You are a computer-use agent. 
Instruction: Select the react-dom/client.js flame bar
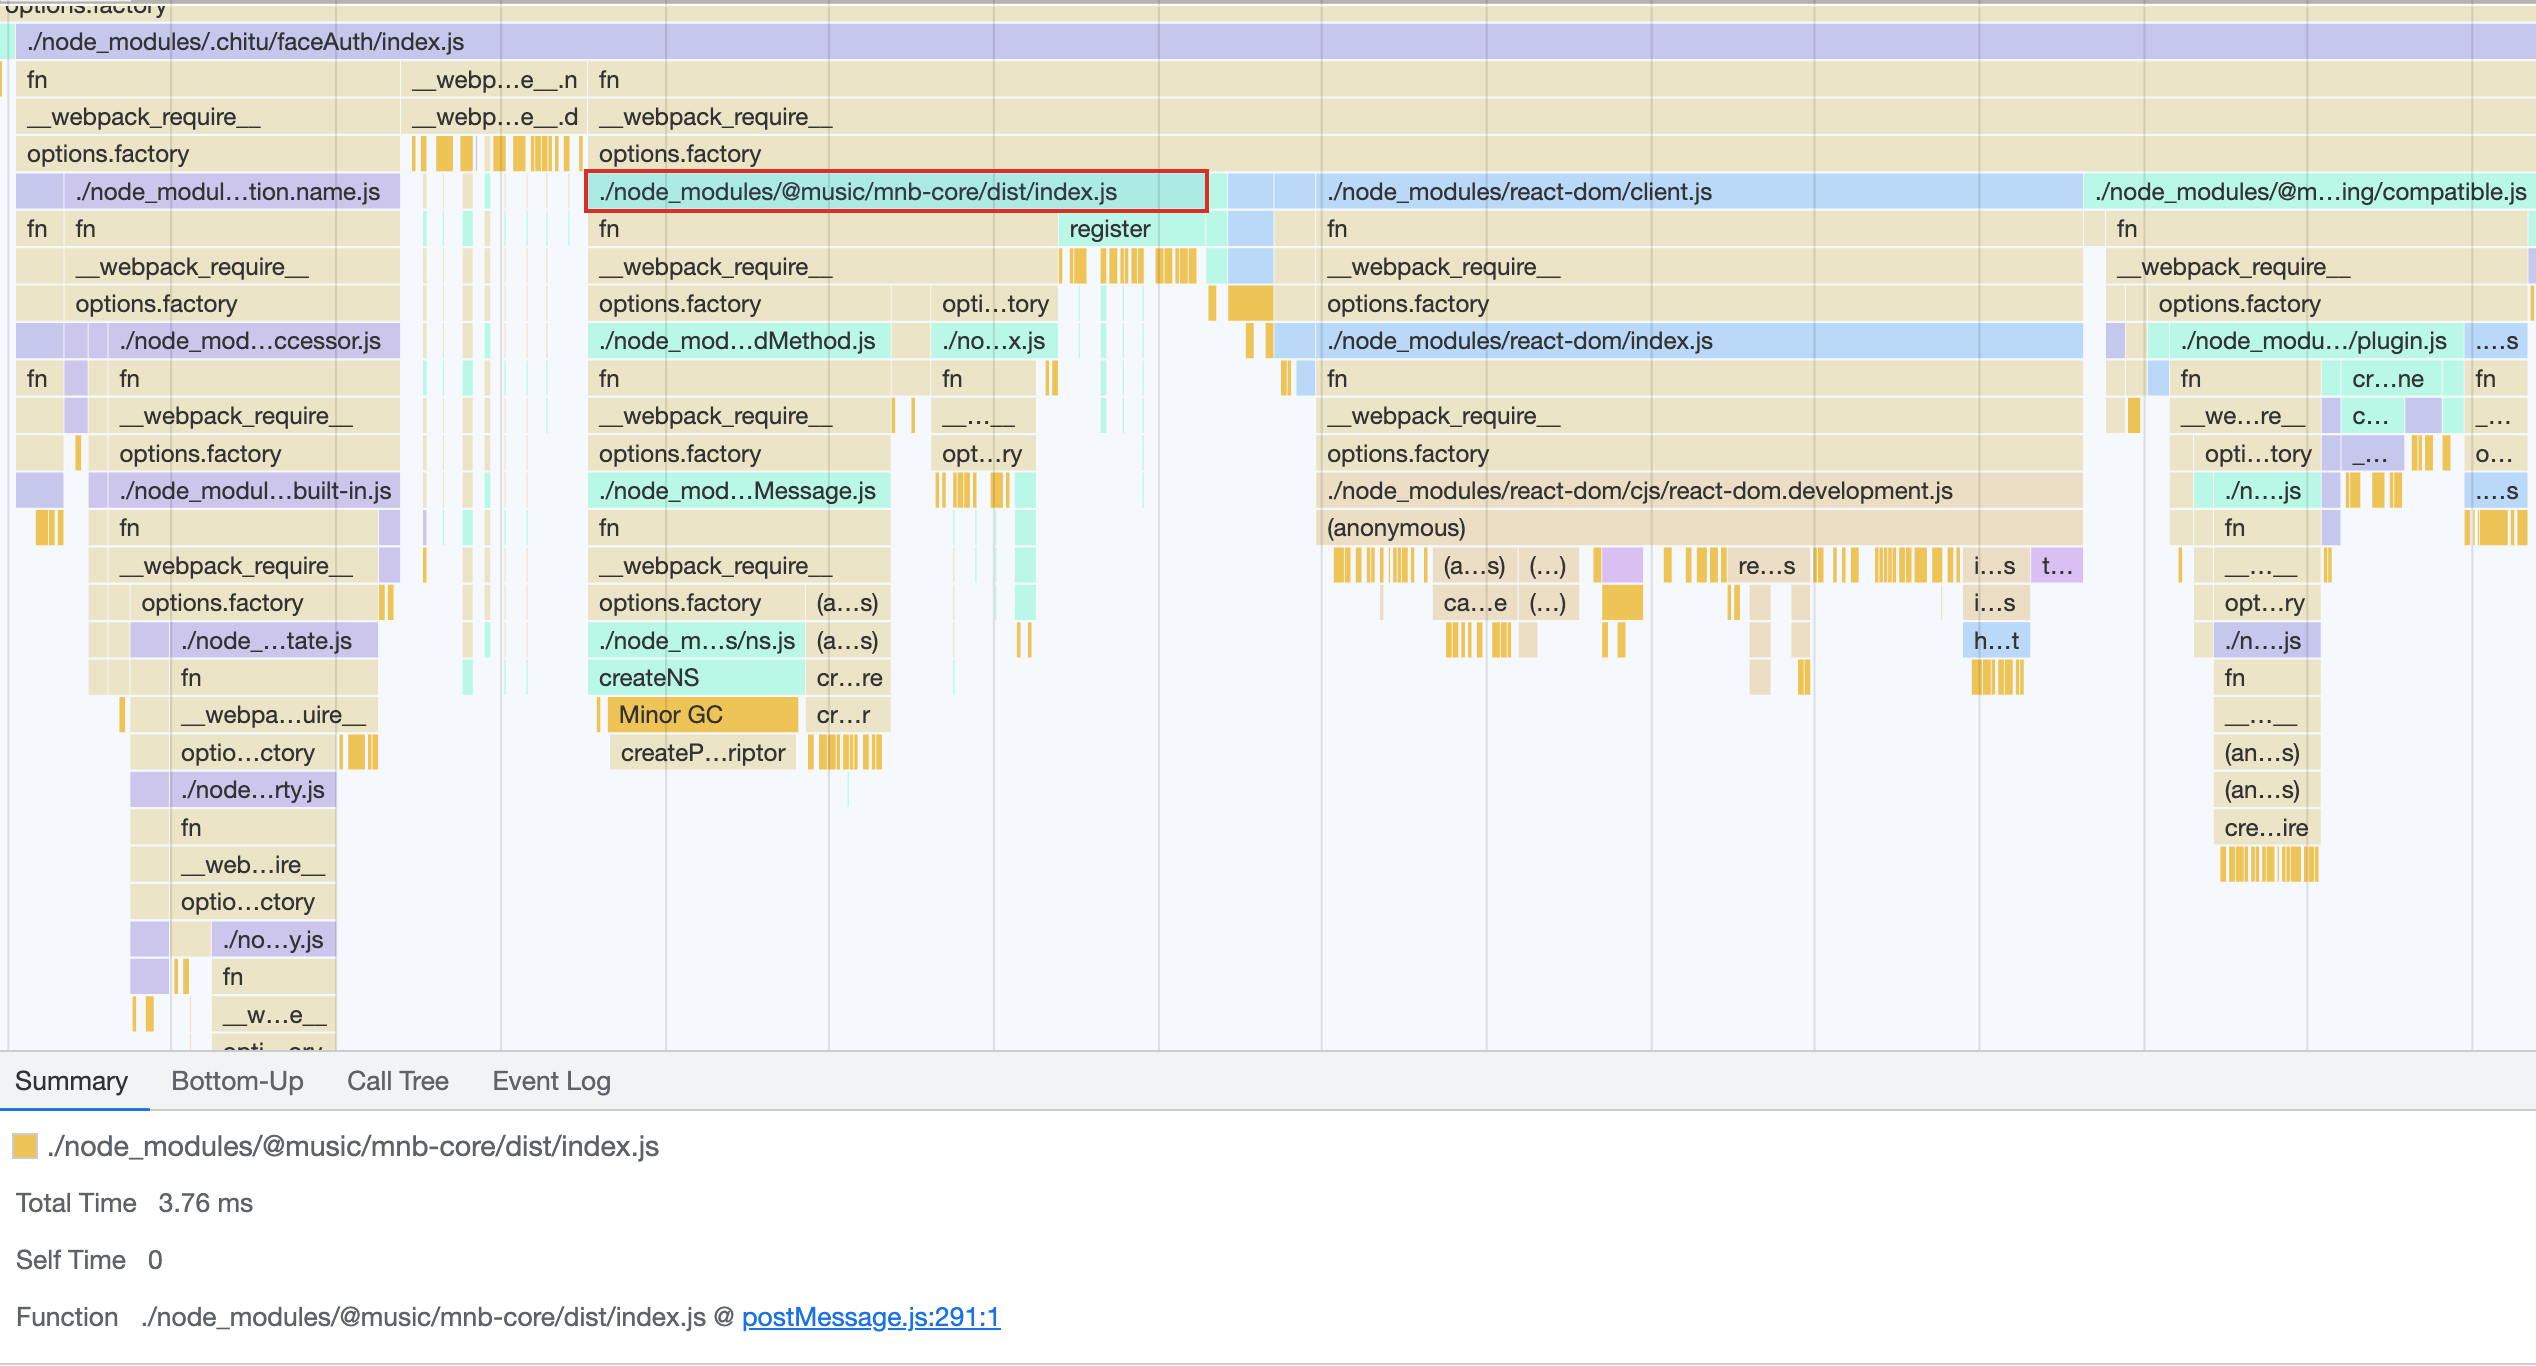[x=1700, y=191]
